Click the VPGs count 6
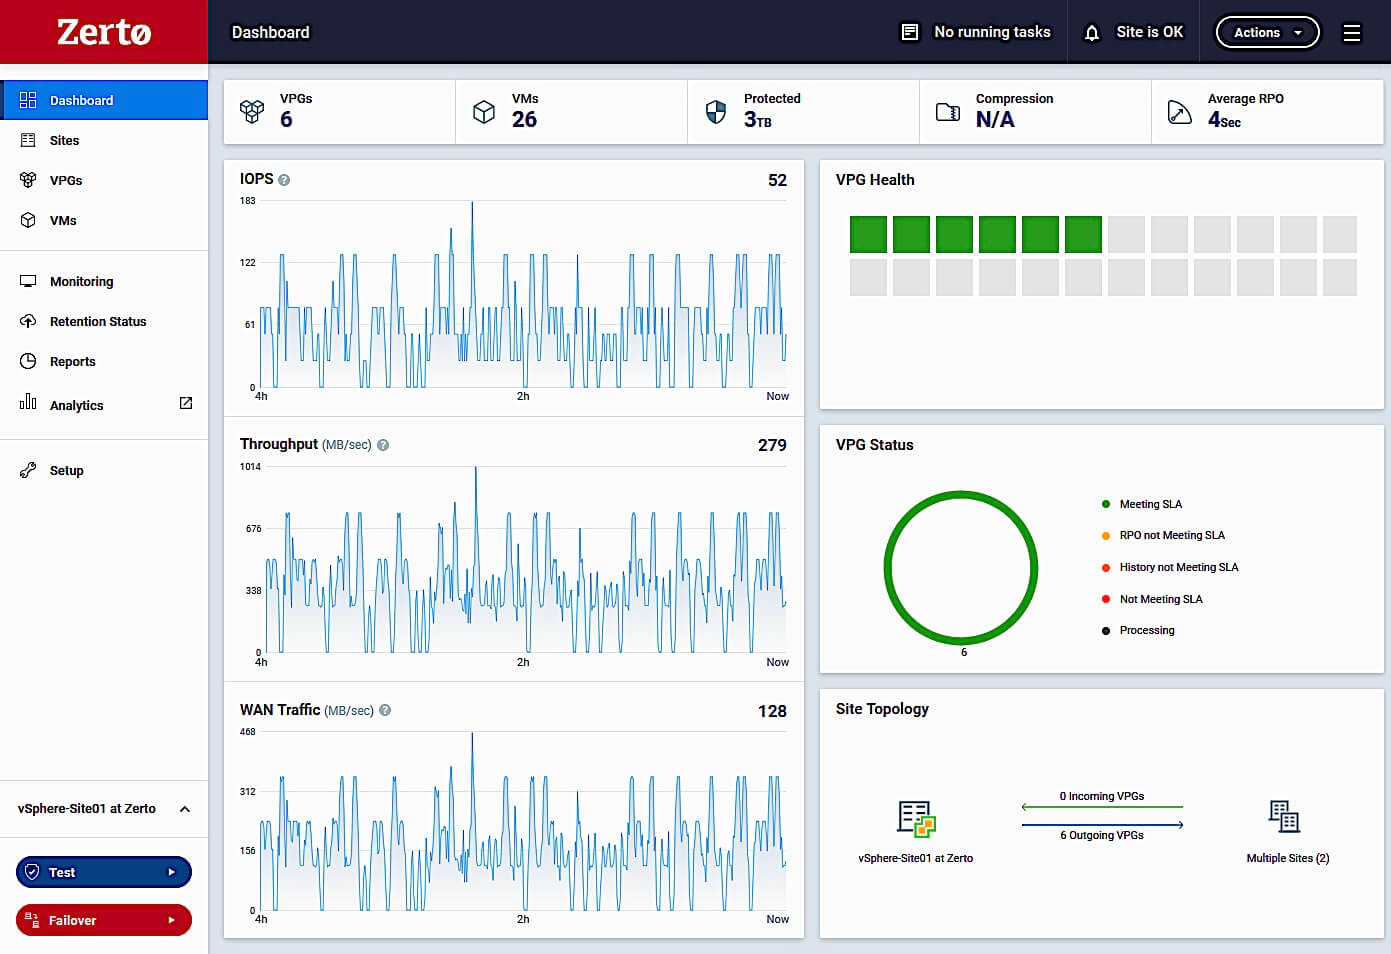Screen dimensions: 1391x954 [x=286, y=120]
